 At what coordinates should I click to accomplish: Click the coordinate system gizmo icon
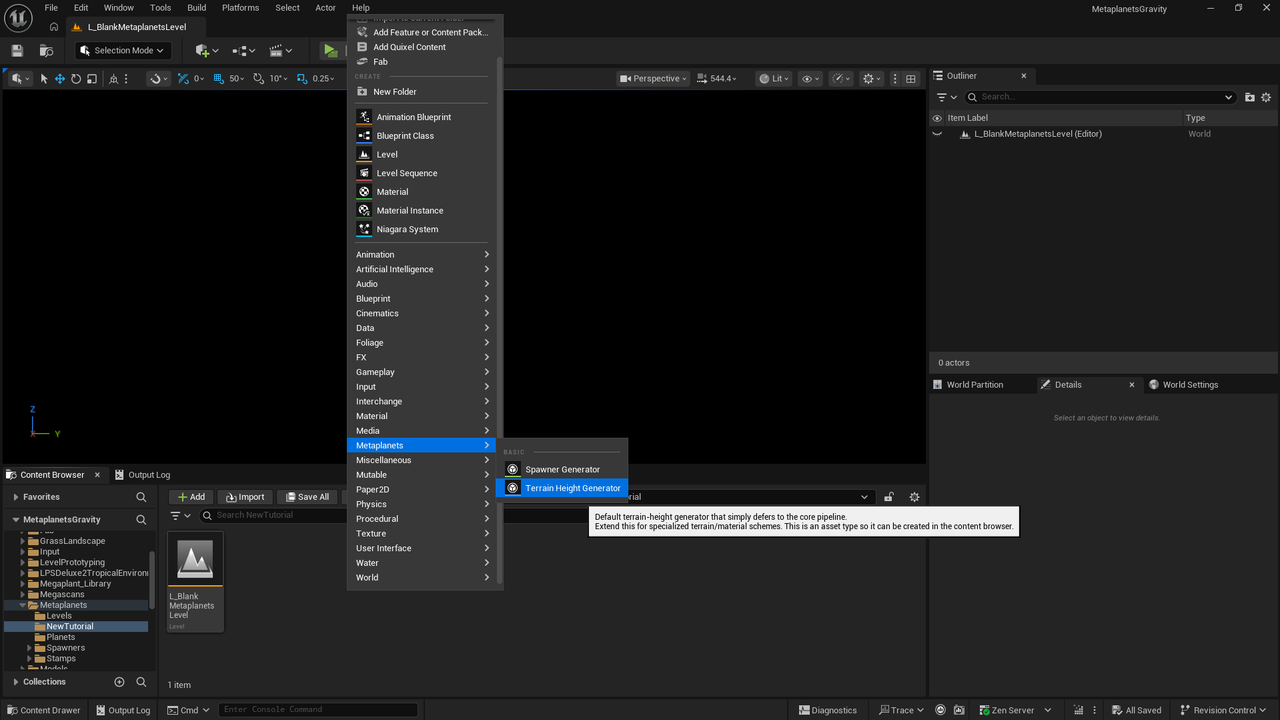116,79
